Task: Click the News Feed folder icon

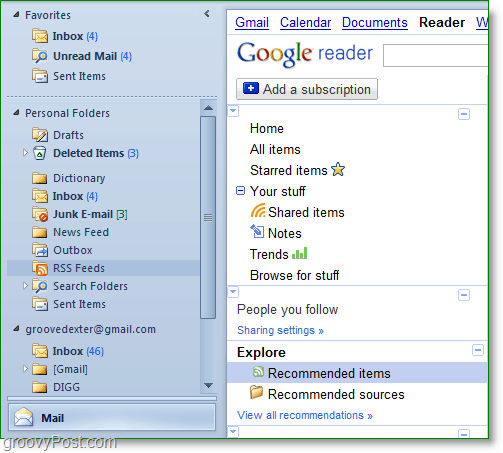Action: pos(40,232)
